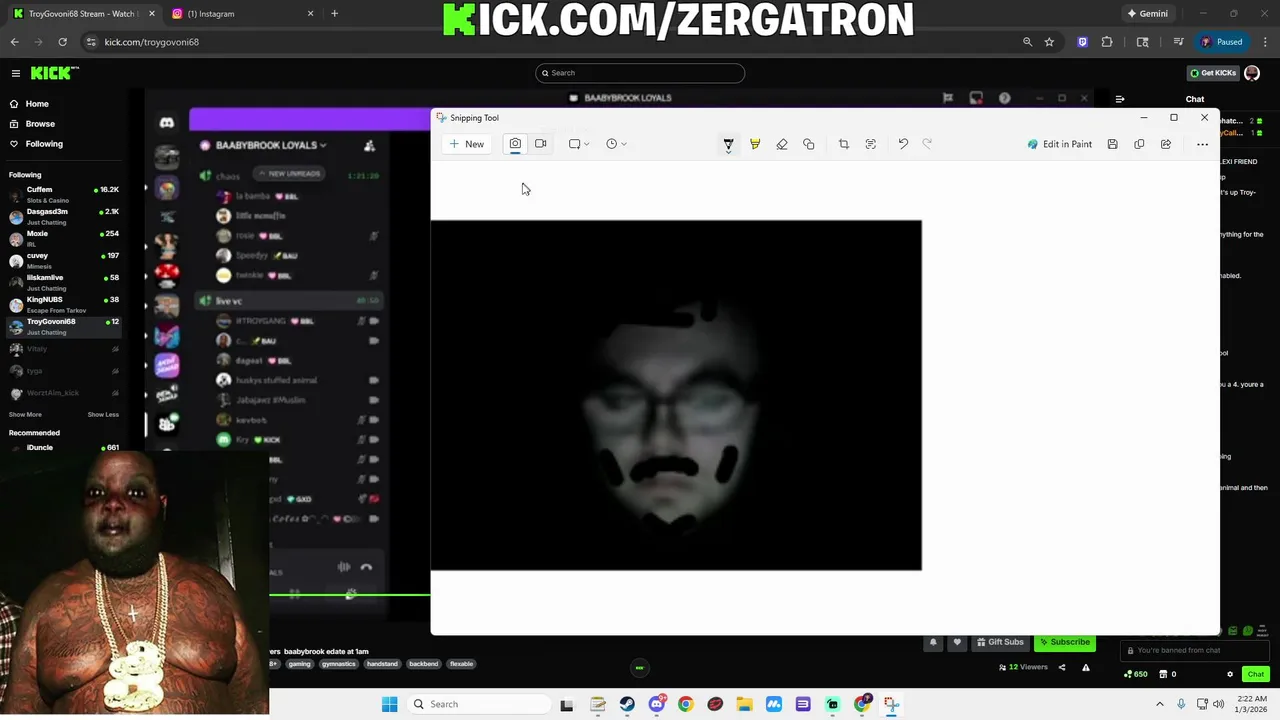Share the snip via share icon
This screenshot has width=1280, height=720.
click(1166, 144)
